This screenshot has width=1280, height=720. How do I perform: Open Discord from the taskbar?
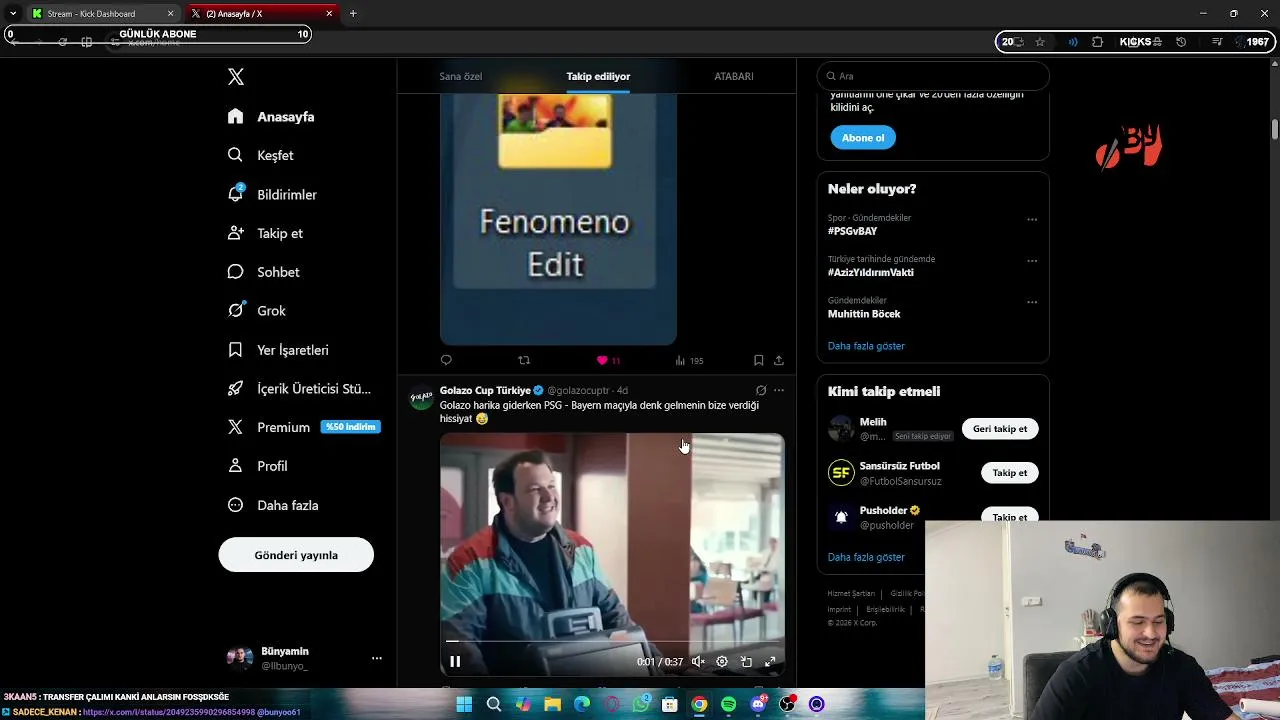758,705
